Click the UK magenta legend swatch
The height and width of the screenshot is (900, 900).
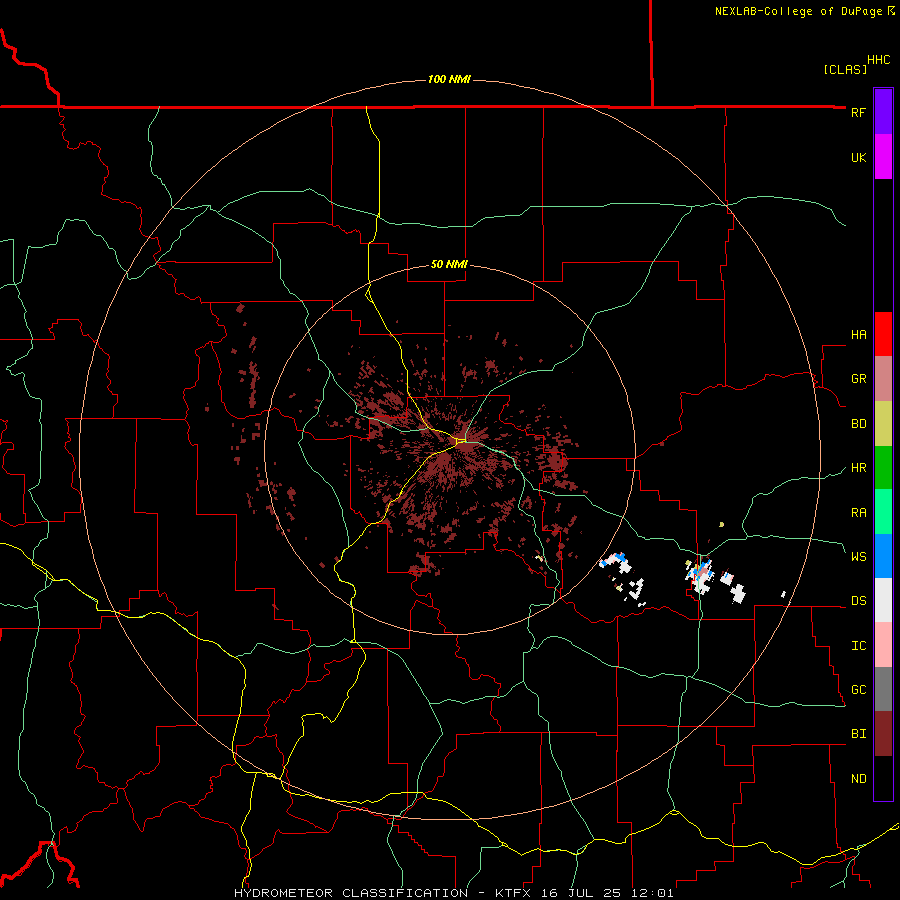[883, 157]
